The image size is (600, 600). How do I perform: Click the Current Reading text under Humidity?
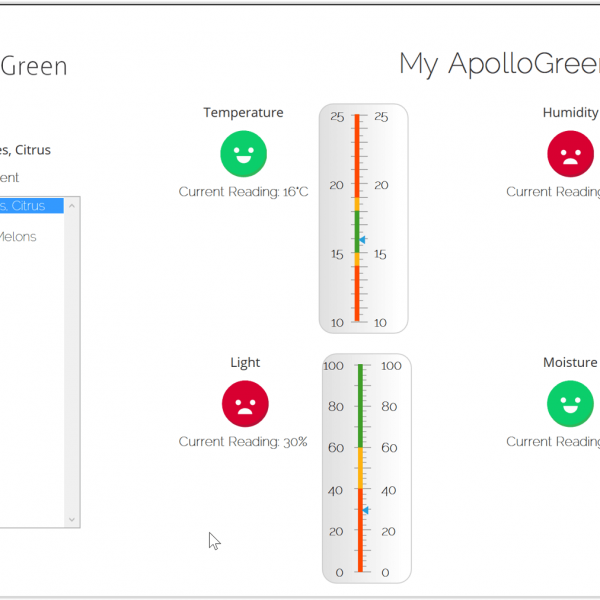(553, 192)
